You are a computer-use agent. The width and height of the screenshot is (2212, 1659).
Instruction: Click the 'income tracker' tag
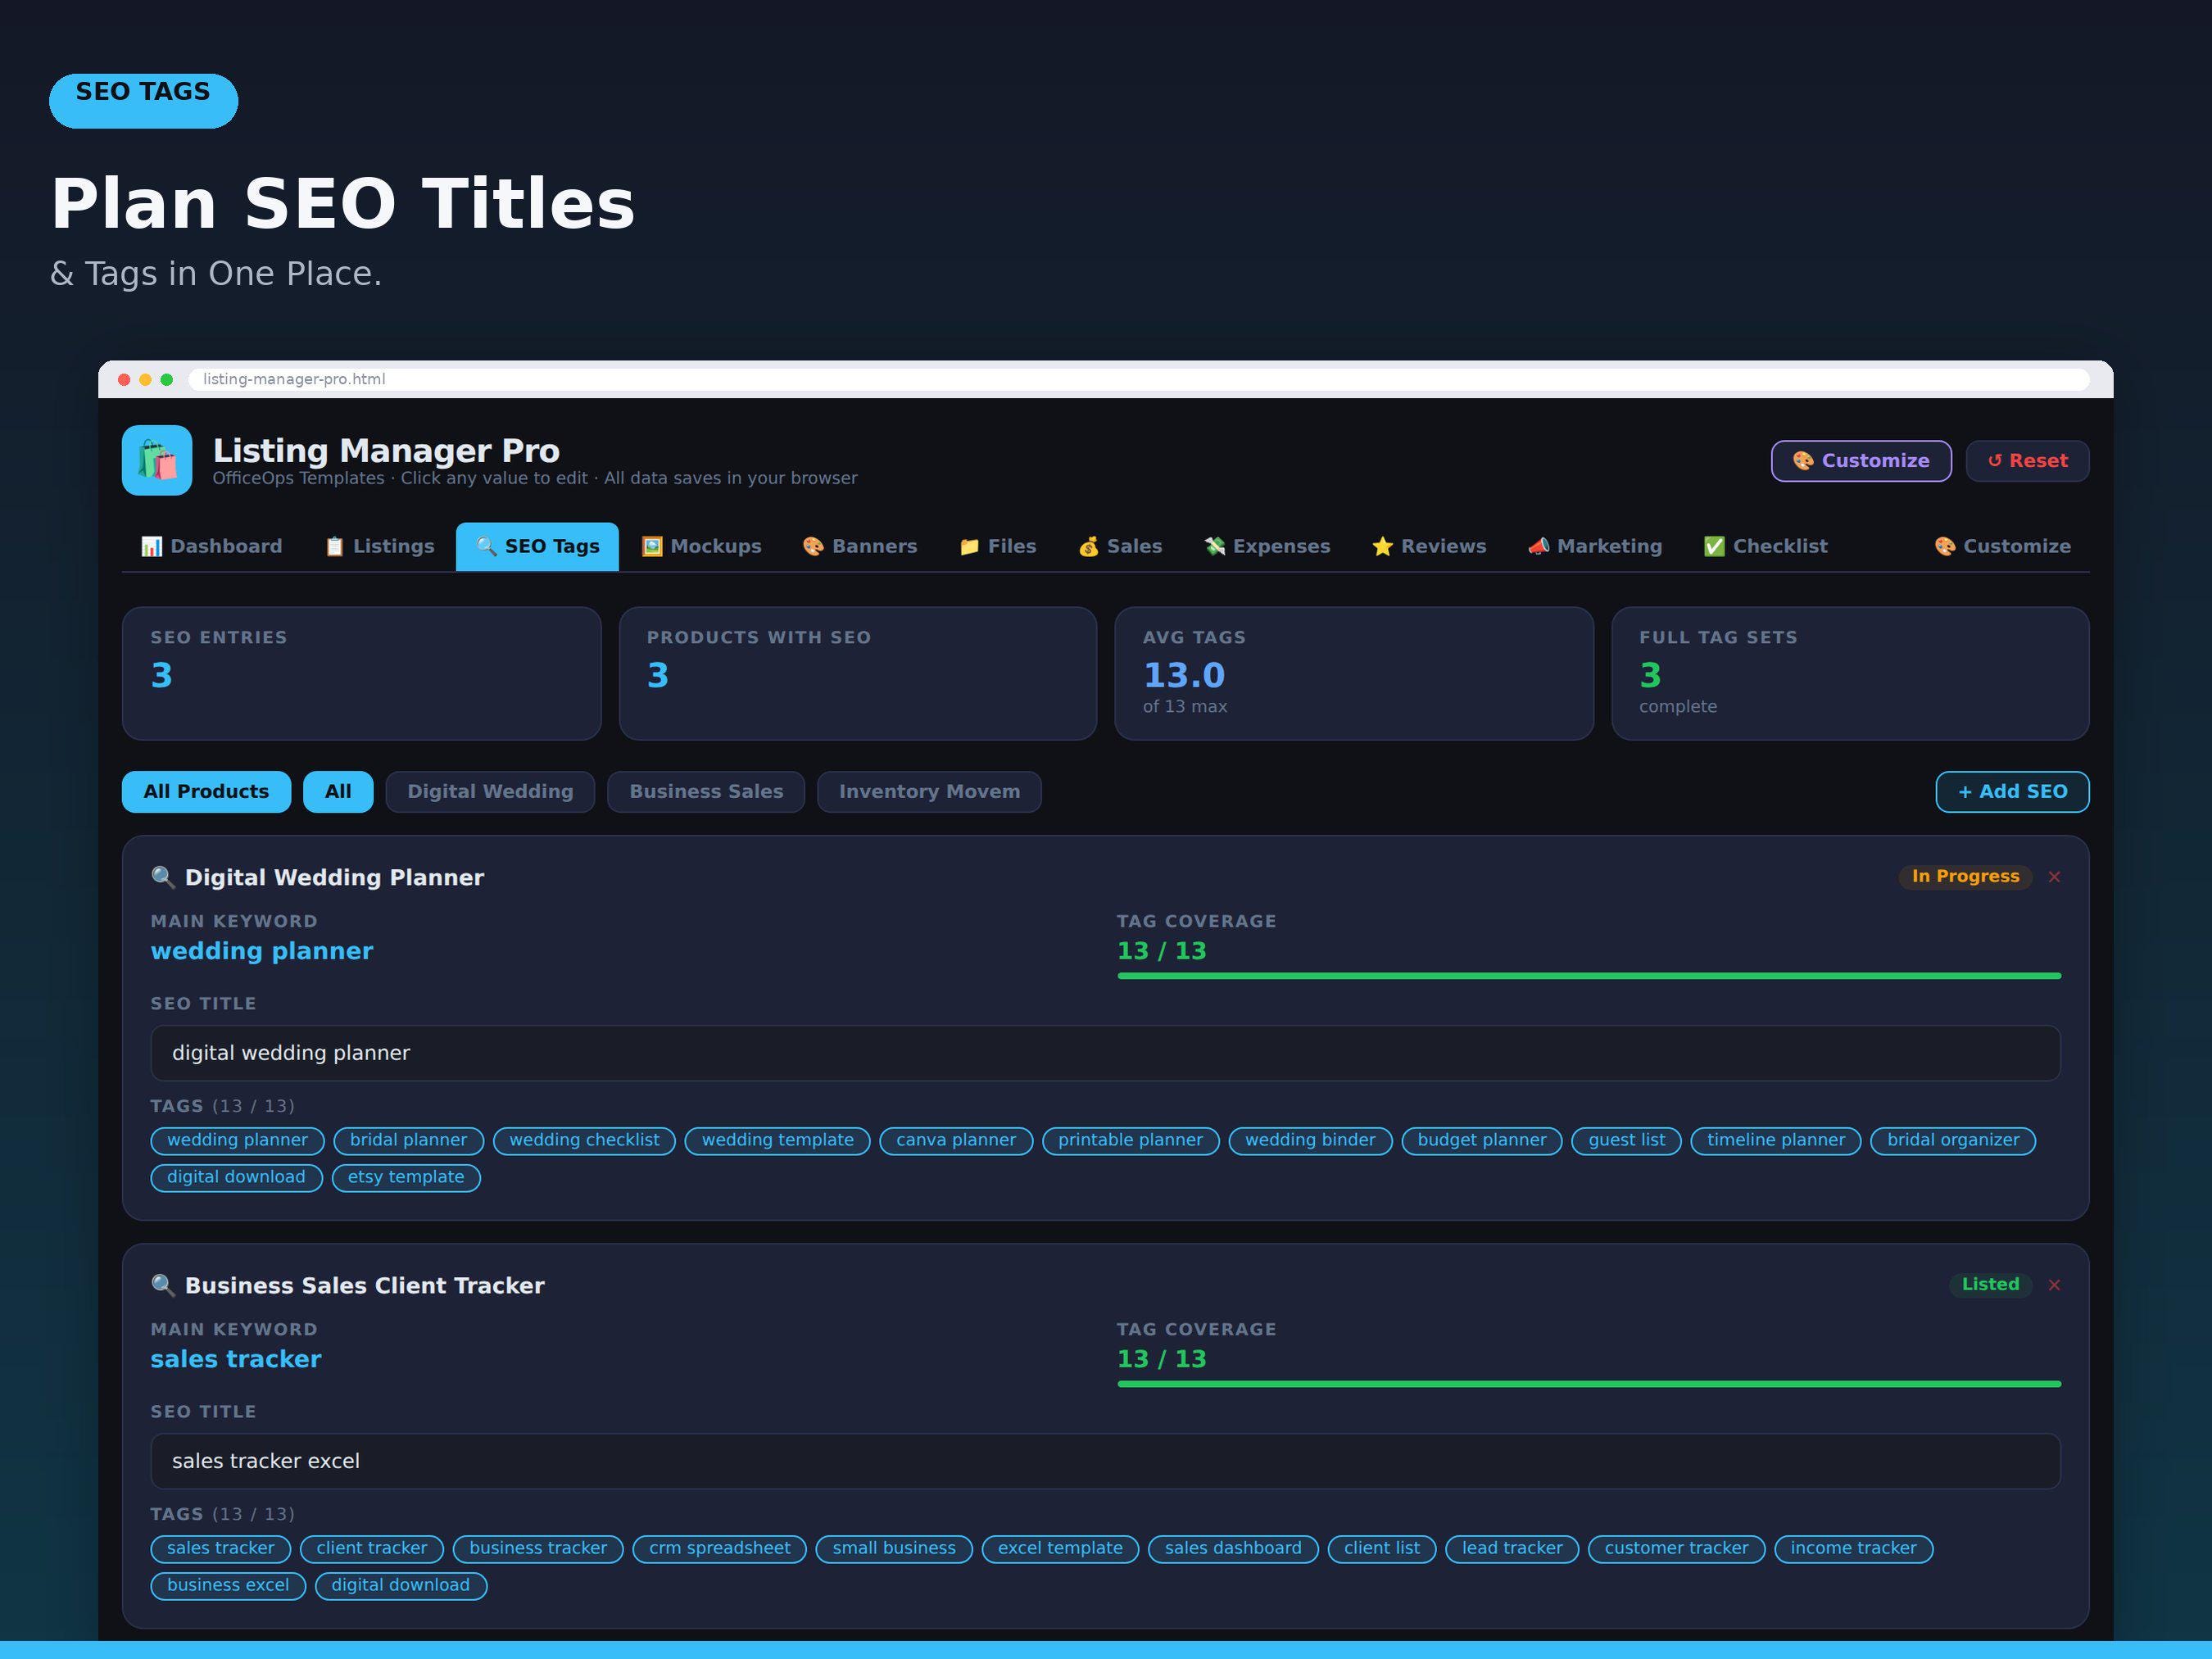[x=1853, y=1549]
